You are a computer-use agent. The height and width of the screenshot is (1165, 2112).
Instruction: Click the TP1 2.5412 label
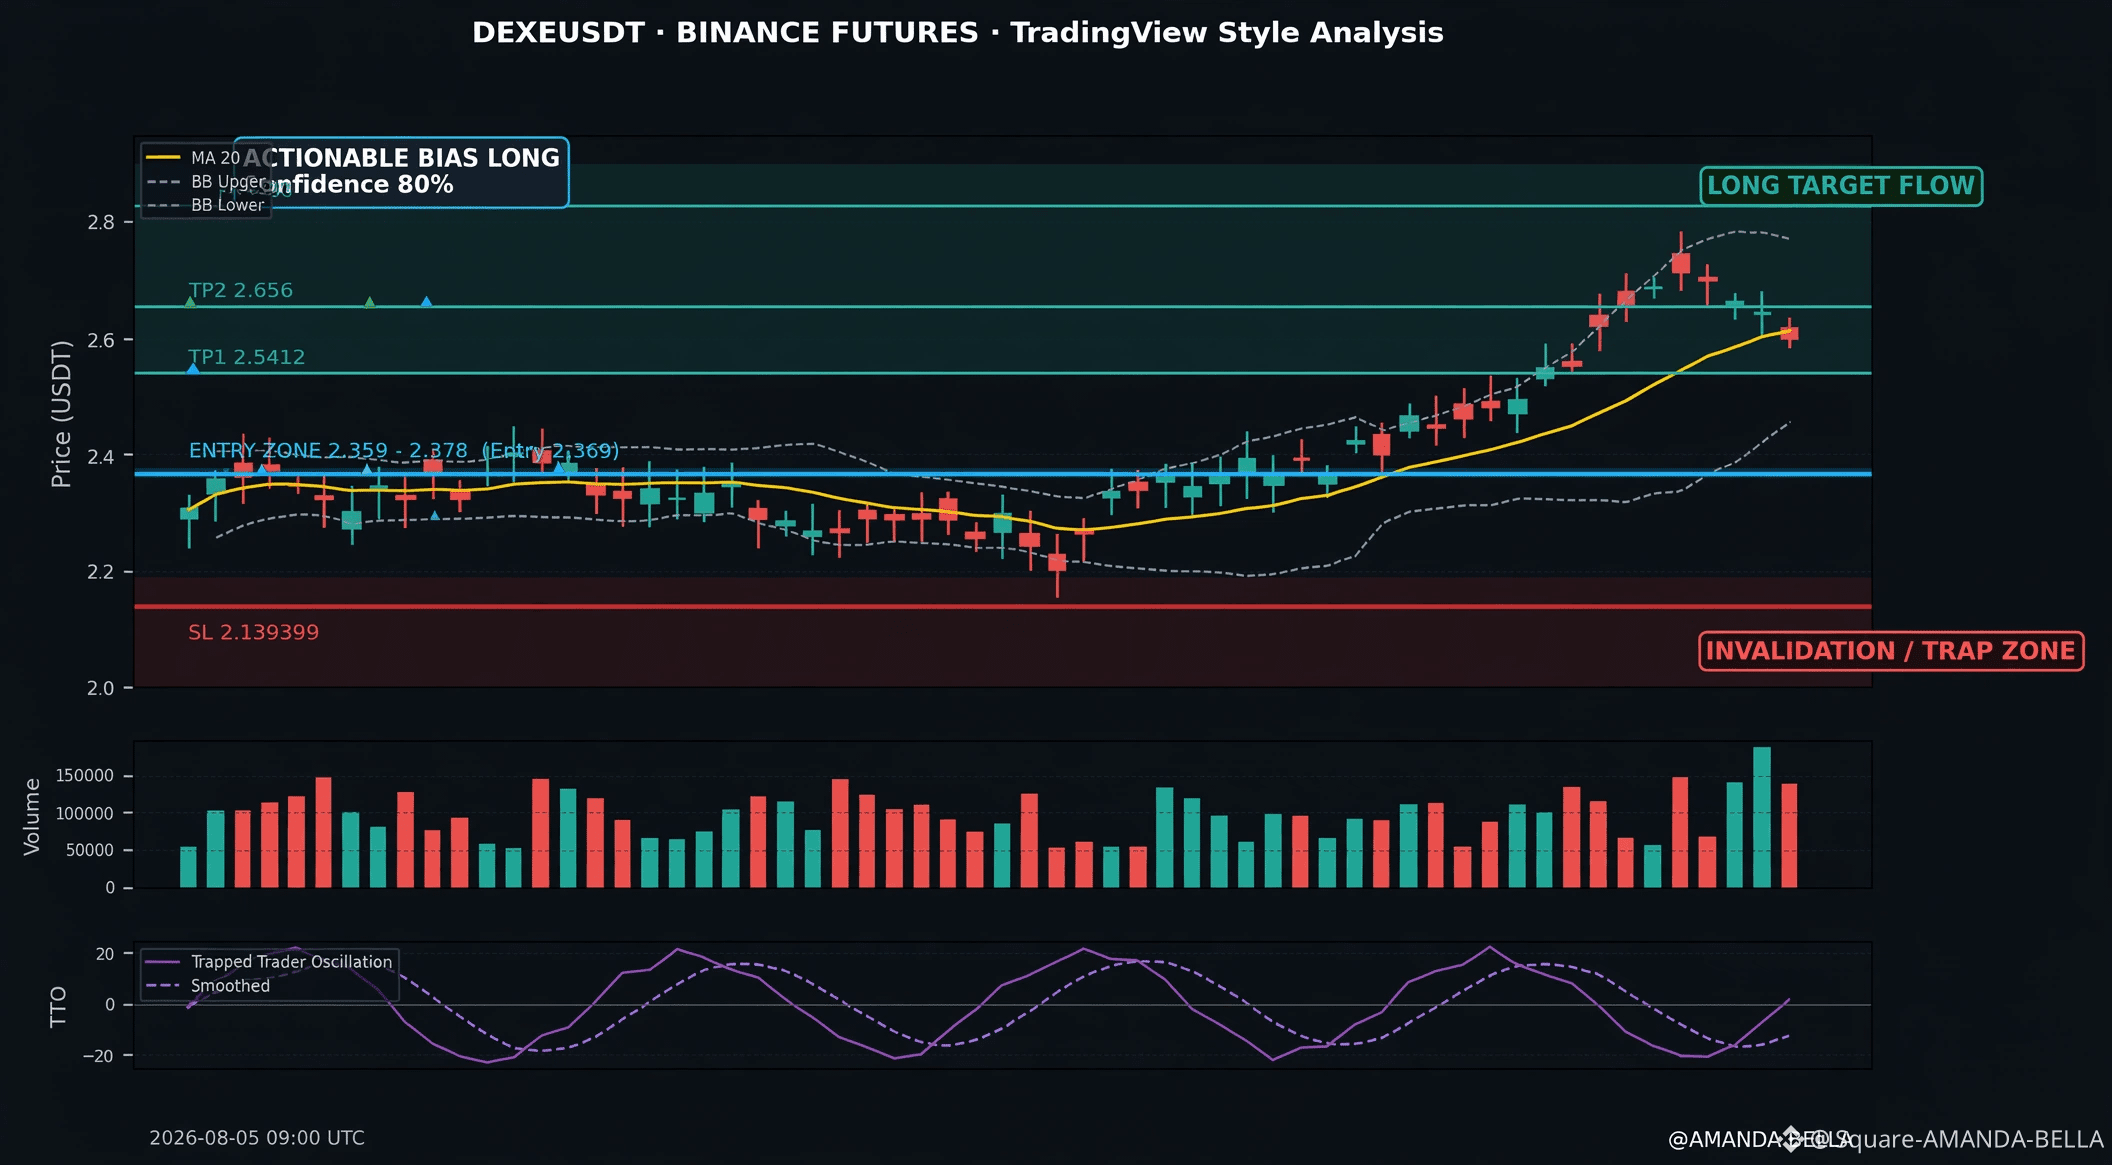pos(247,357)
